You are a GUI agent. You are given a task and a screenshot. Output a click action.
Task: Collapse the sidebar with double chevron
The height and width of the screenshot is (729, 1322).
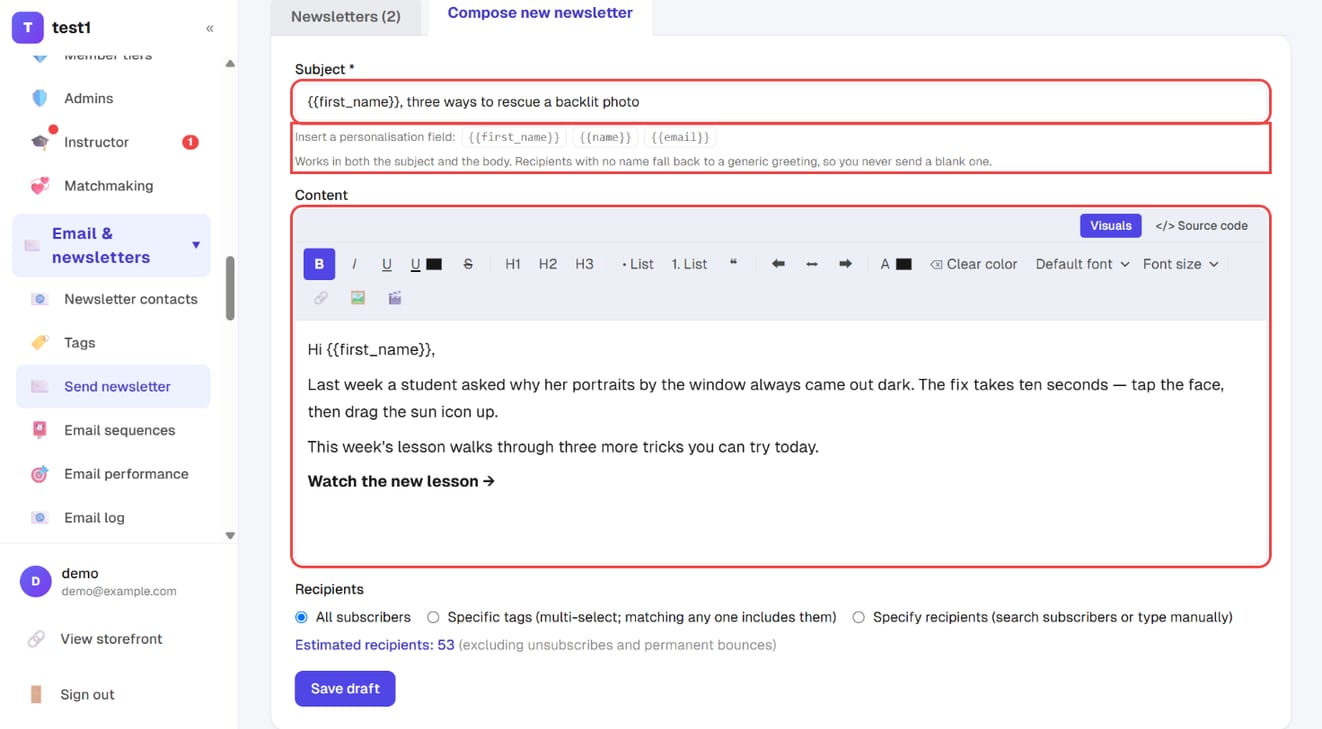pyautogui.click(x=210, y=28)
